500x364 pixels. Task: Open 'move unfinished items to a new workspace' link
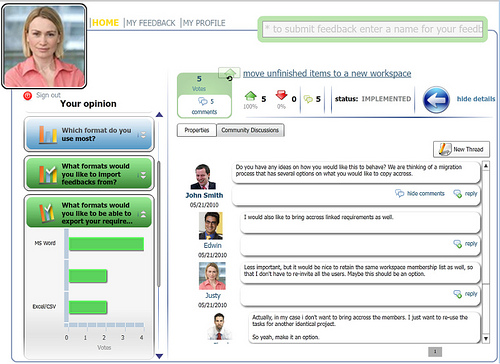tap(327, 73)
